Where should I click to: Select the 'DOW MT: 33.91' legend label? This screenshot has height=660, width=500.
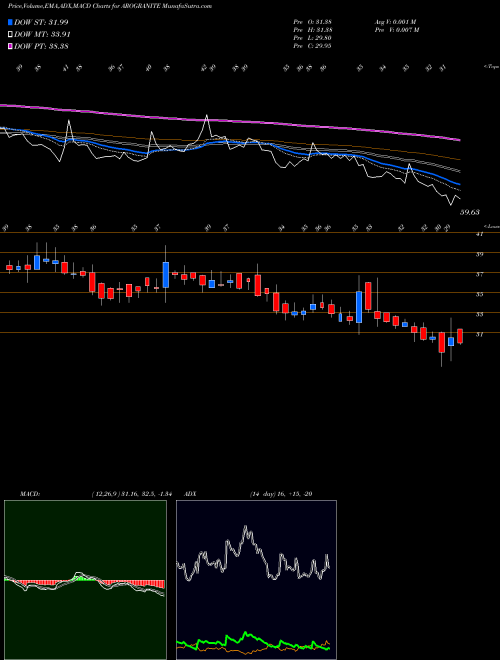(x=42, y=35)
